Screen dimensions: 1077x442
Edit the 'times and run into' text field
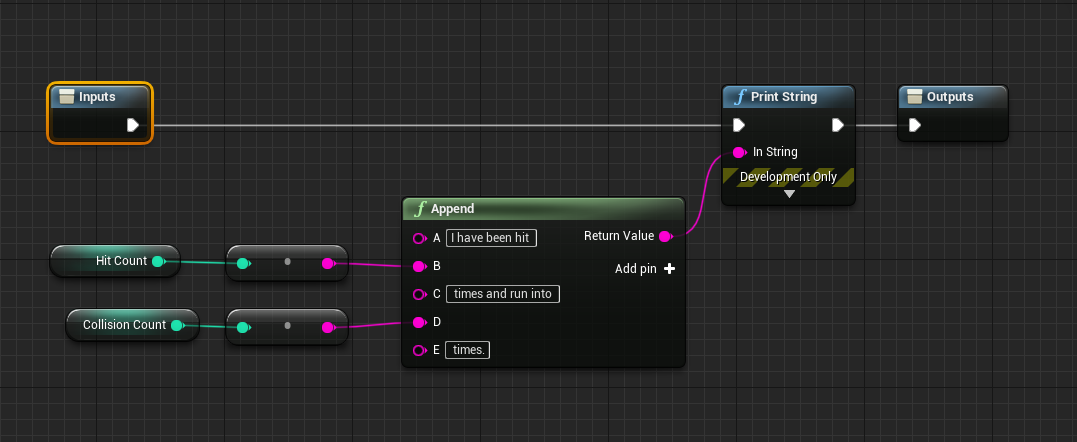point(504,294)
